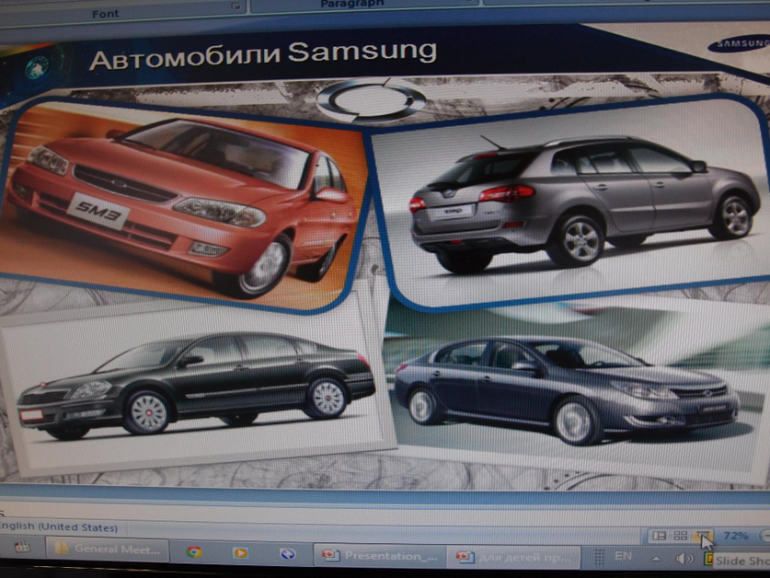Screen dimensions: 770x578
Task: Open Chrome from the taskbar
Action: pyautogui.click(x=193, y=552)
